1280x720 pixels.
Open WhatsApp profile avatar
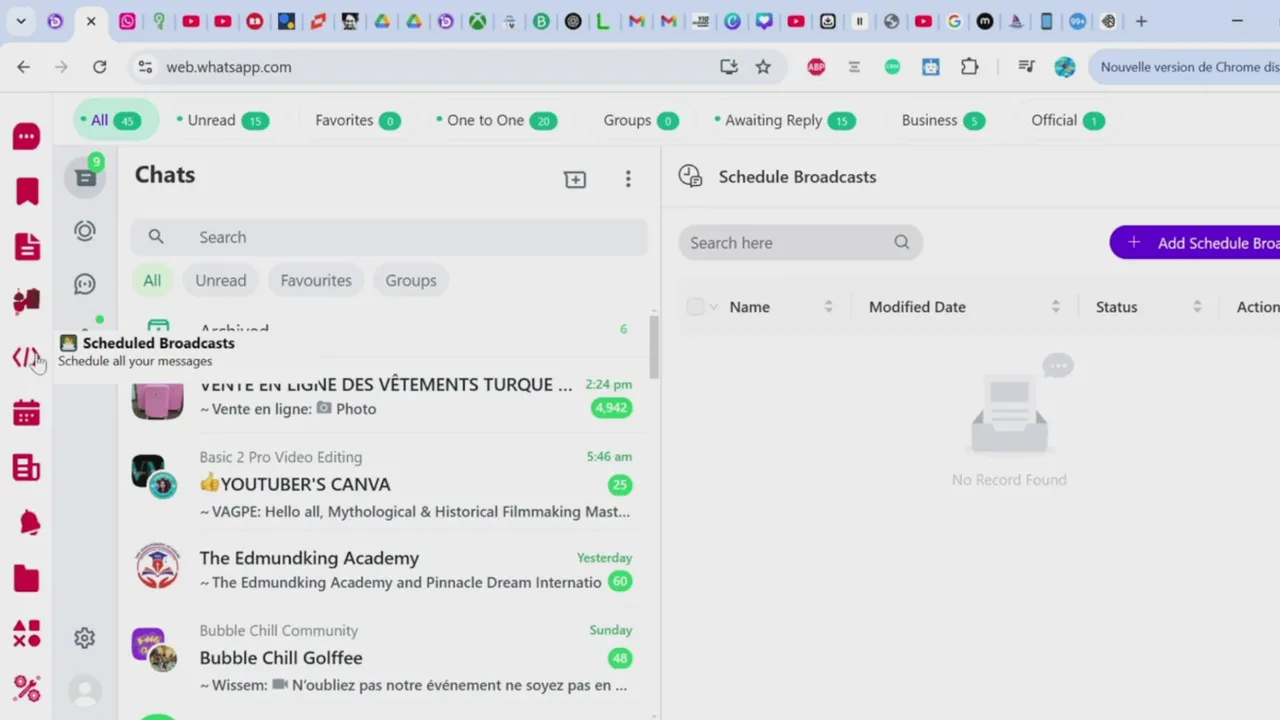coord(85,691)
